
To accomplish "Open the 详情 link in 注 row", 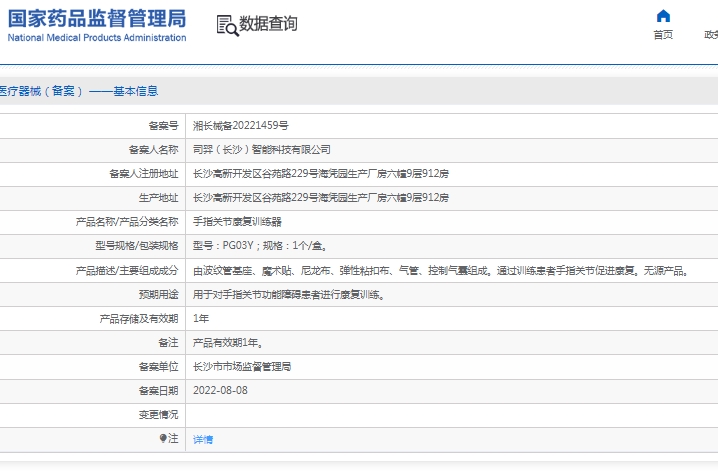I will (203, 439).
